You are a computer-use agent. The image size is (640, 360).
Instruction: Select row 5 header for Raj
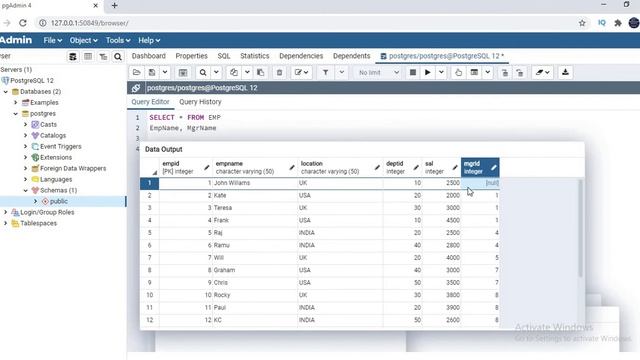pyautogui.click(x=149, y=233)
